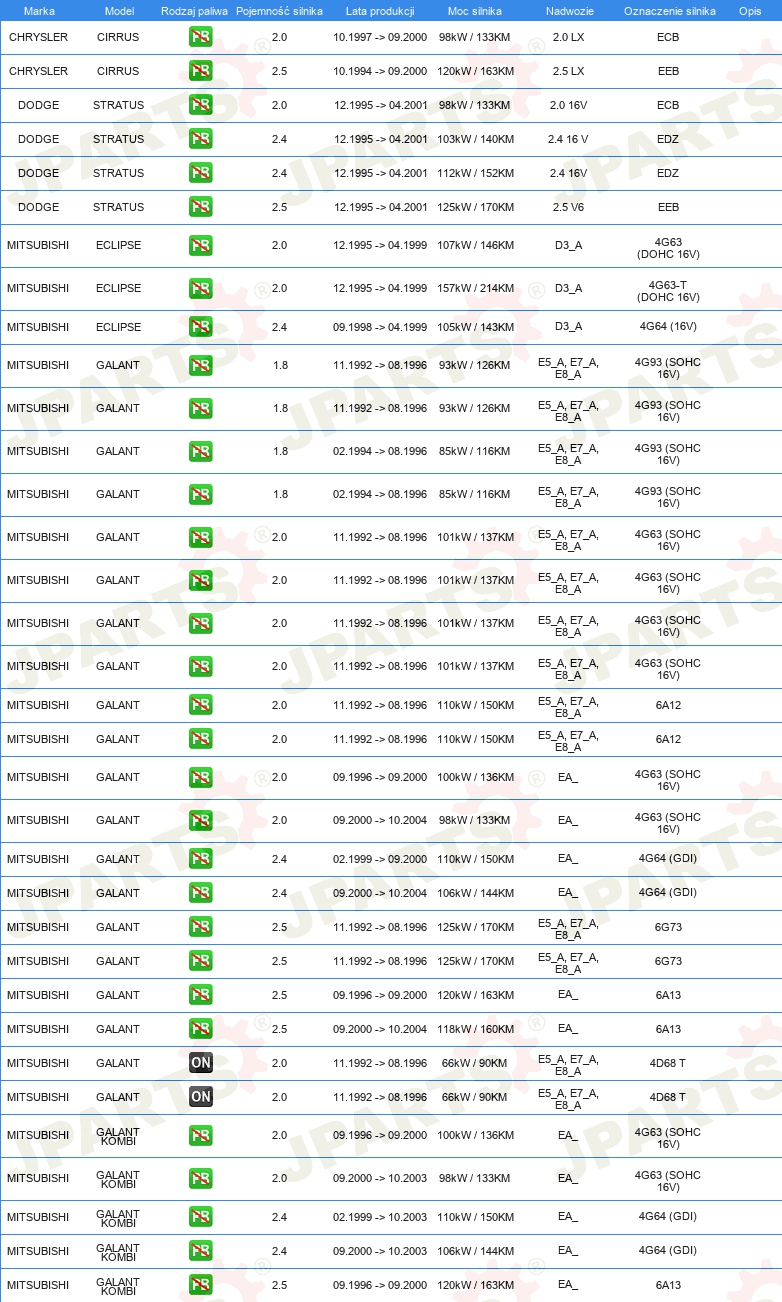Click fuel icon for Galant Kombi 2.4 110kW row
Screen dimensions: 782x1302
[200, 1217]
